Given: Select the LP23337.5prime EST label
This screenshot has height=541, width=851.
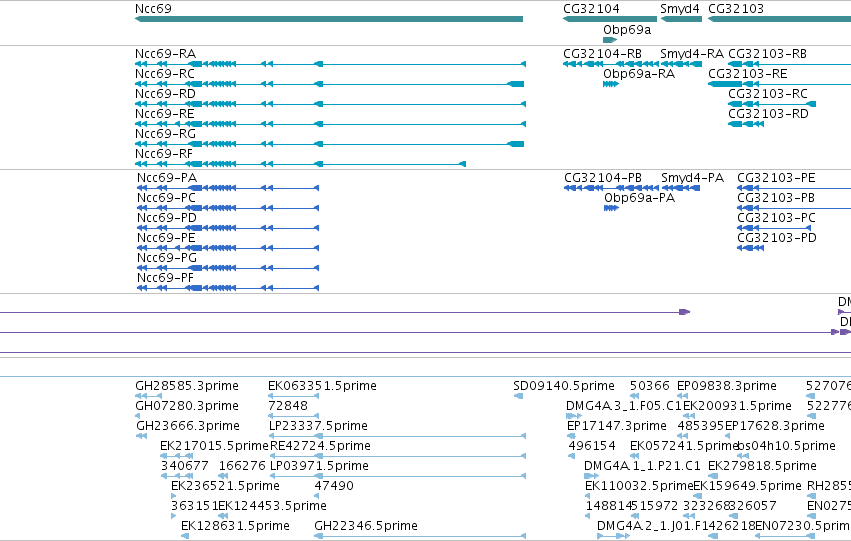Looking at the screenshot, I should (x=318, y=426).
